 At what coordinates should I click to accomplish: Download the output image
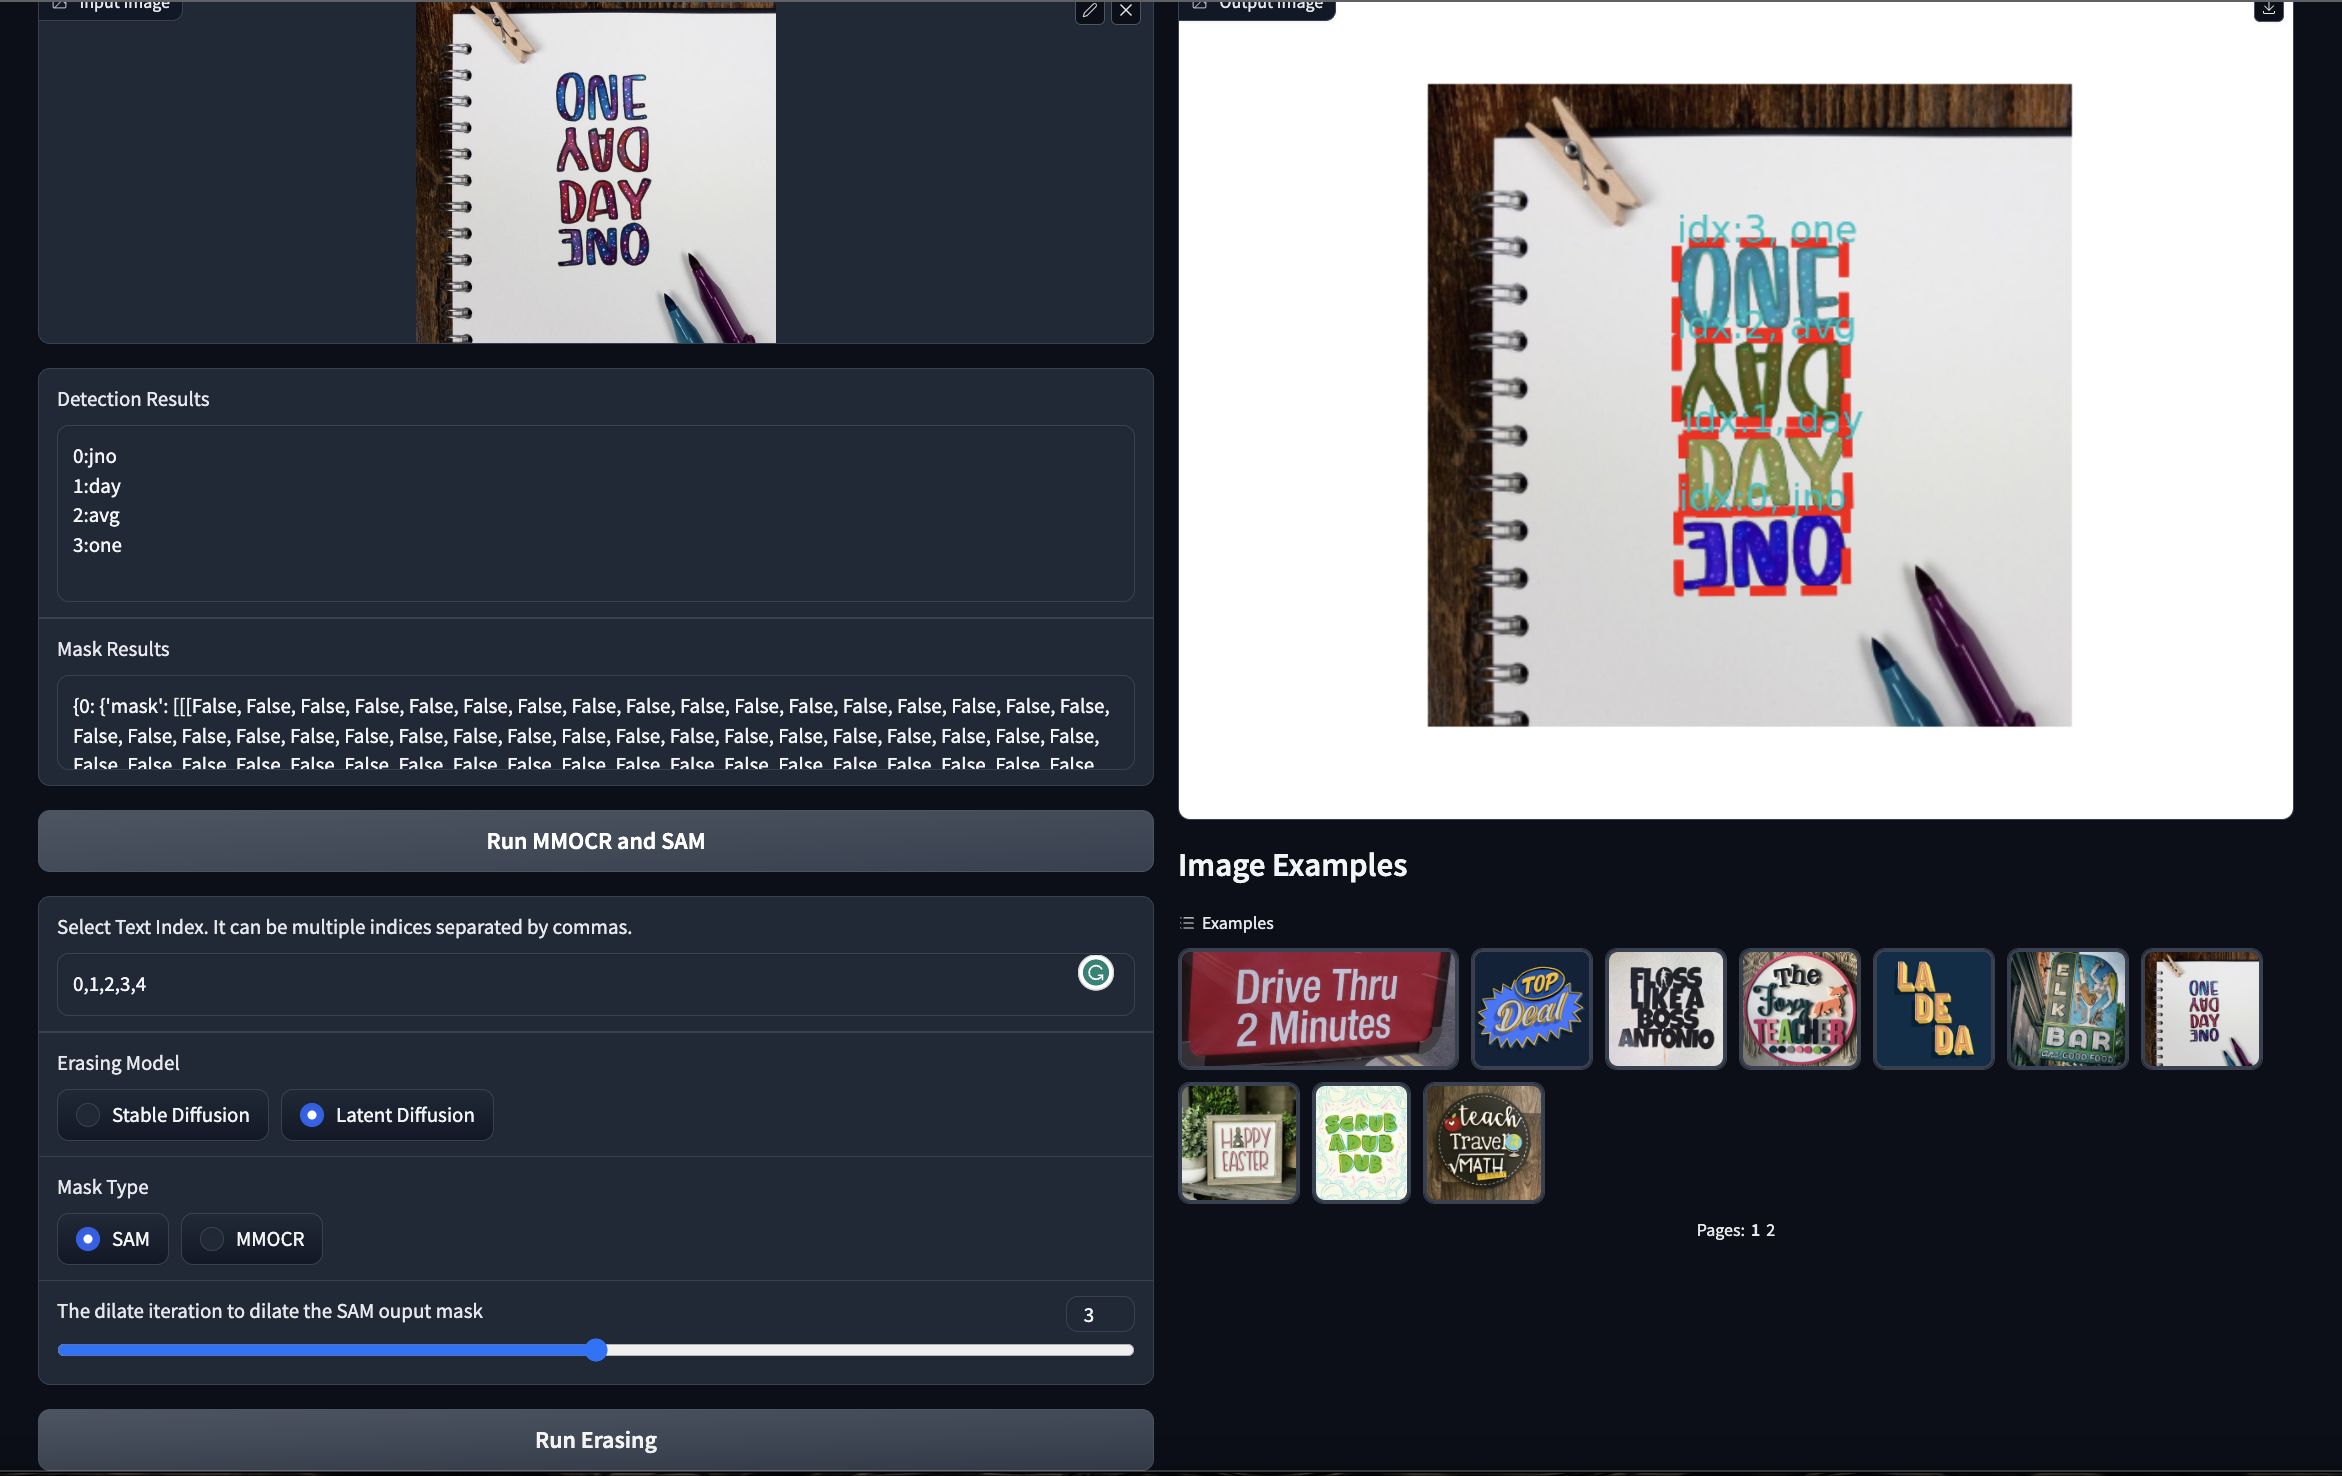coord(2268,9)
